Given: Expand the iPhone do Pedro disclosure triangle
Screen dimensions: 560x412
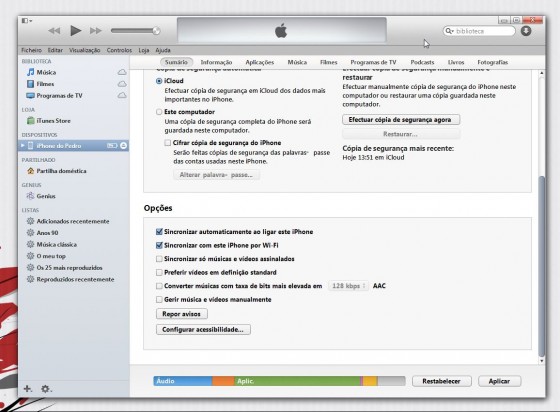Looking at the screenshot, I should 23,146.
